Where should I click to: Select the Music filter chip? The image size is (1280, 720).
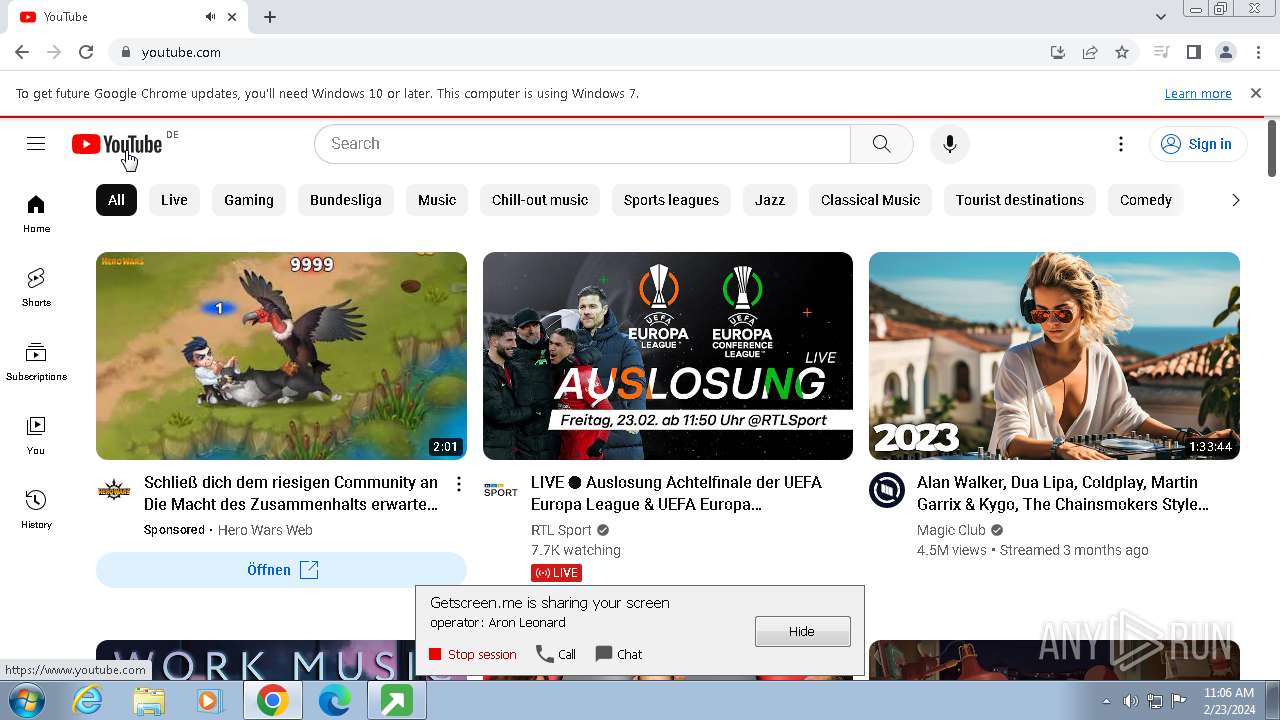[x=437, y=200]
